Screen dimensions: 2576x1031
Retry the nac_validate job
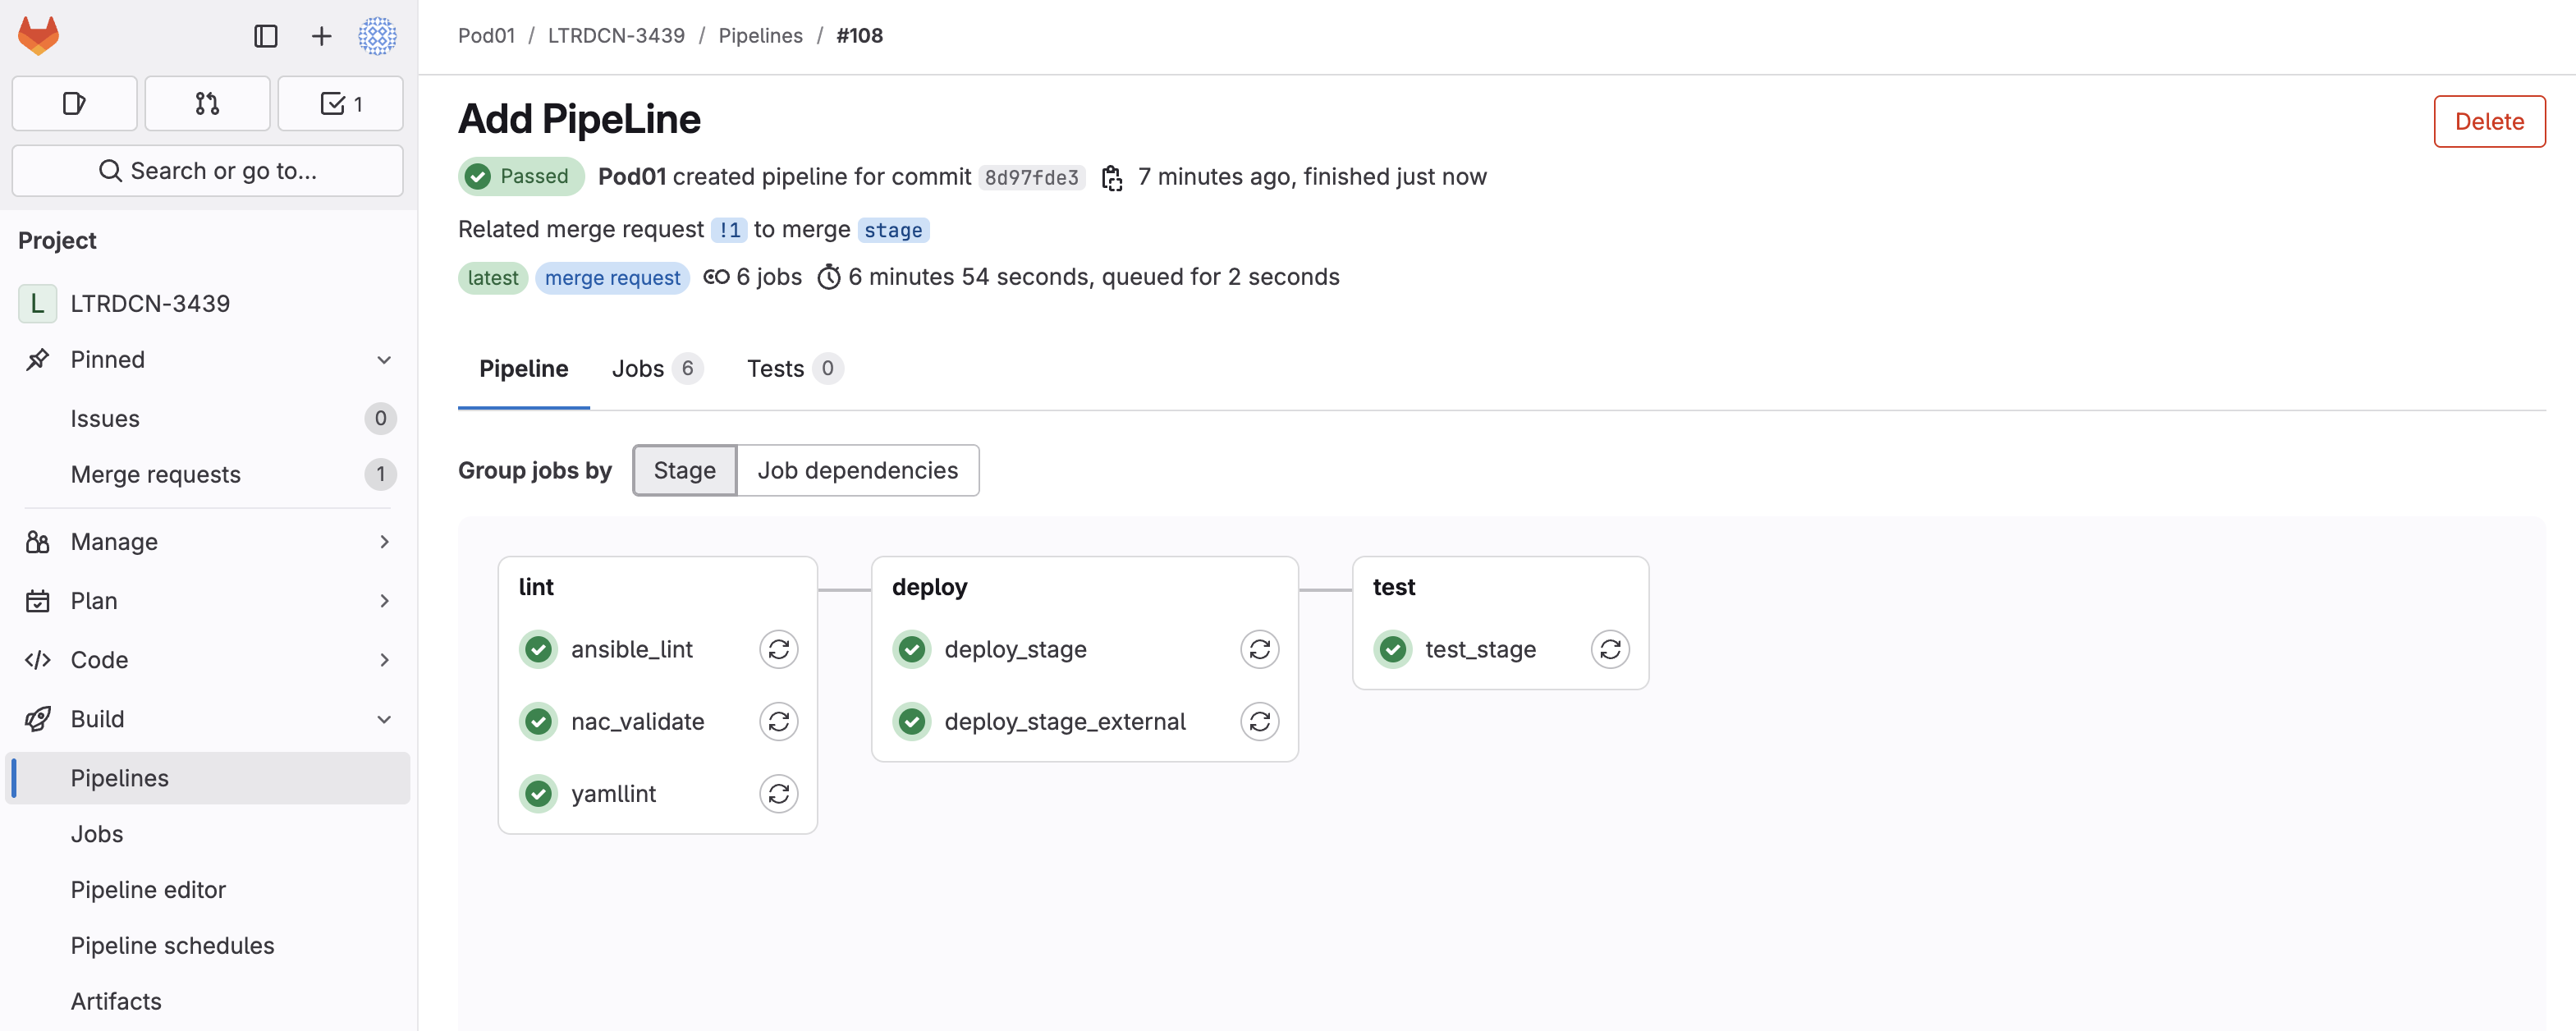coord(779,721)
